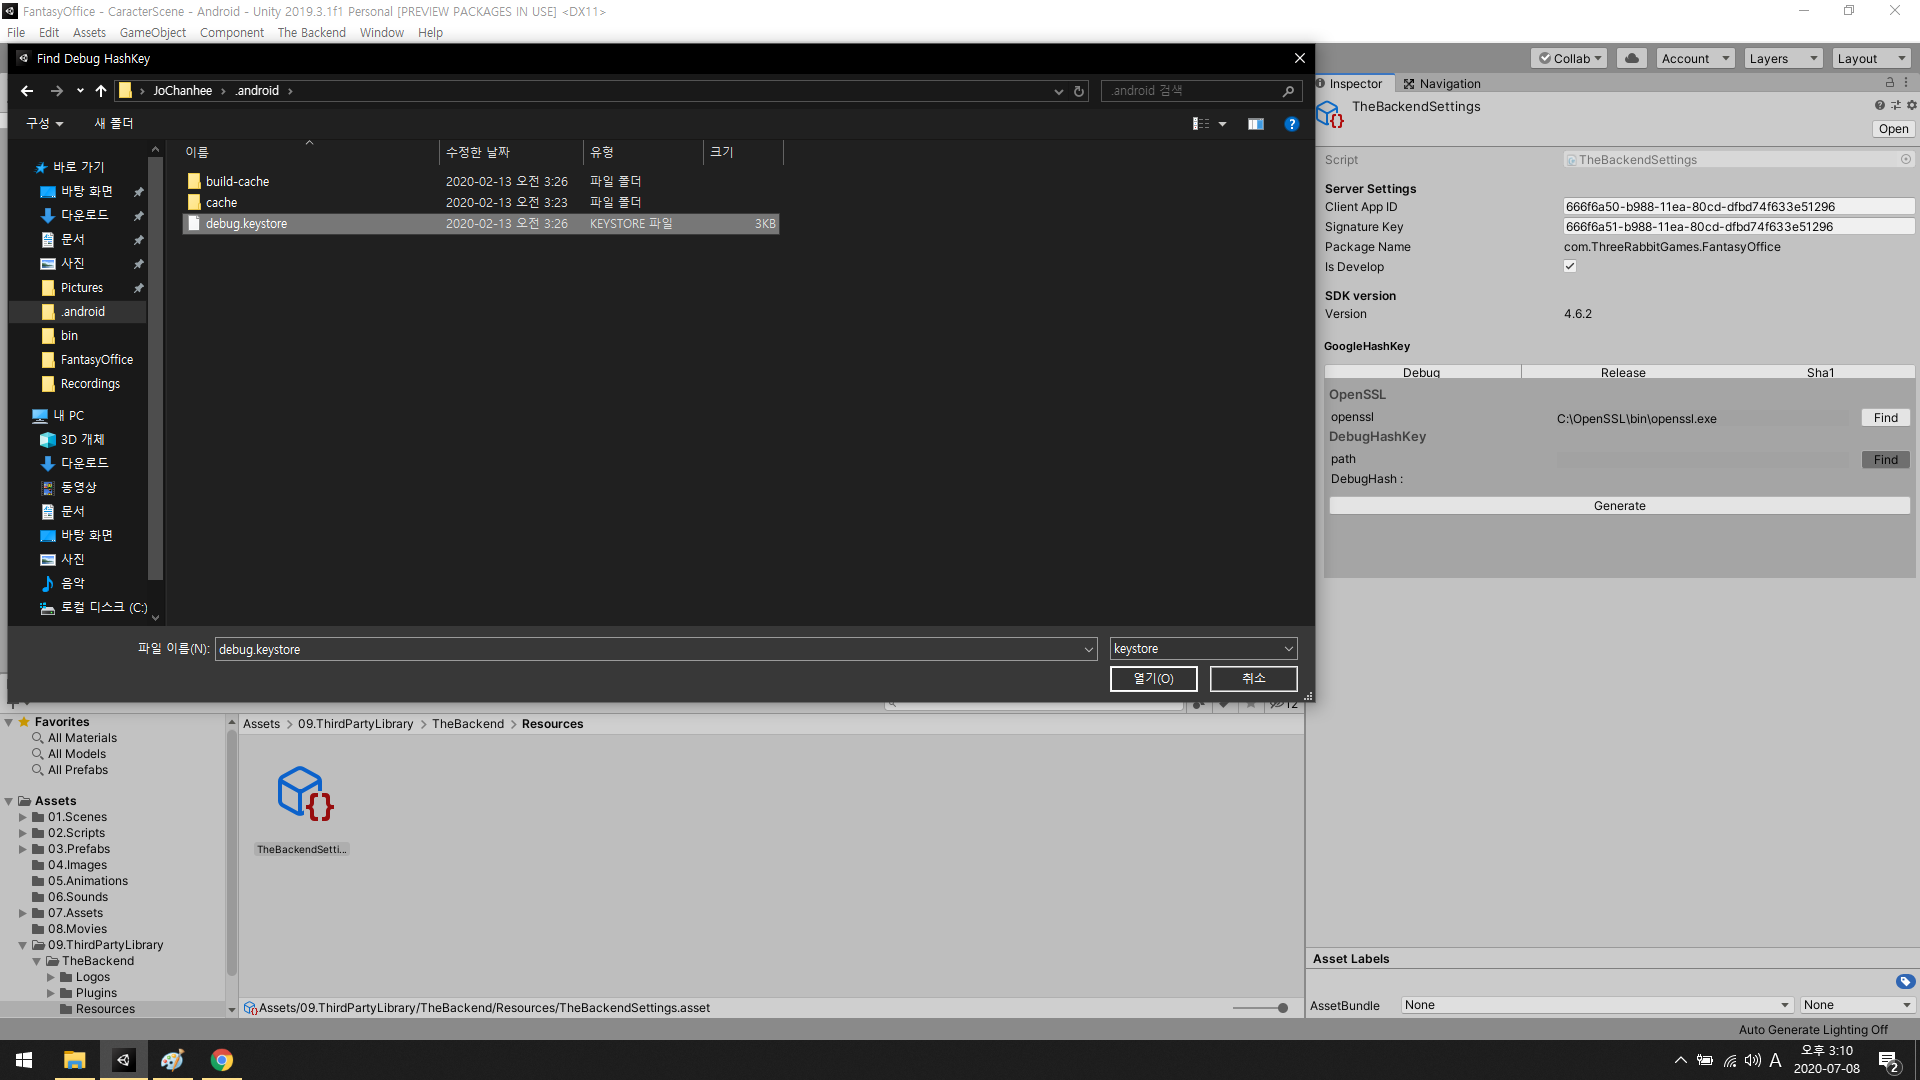The height and width of the screenshot is (1080, 1920).
Task: Open the address bar history dropdown
Action: [x=1058, y=91]
